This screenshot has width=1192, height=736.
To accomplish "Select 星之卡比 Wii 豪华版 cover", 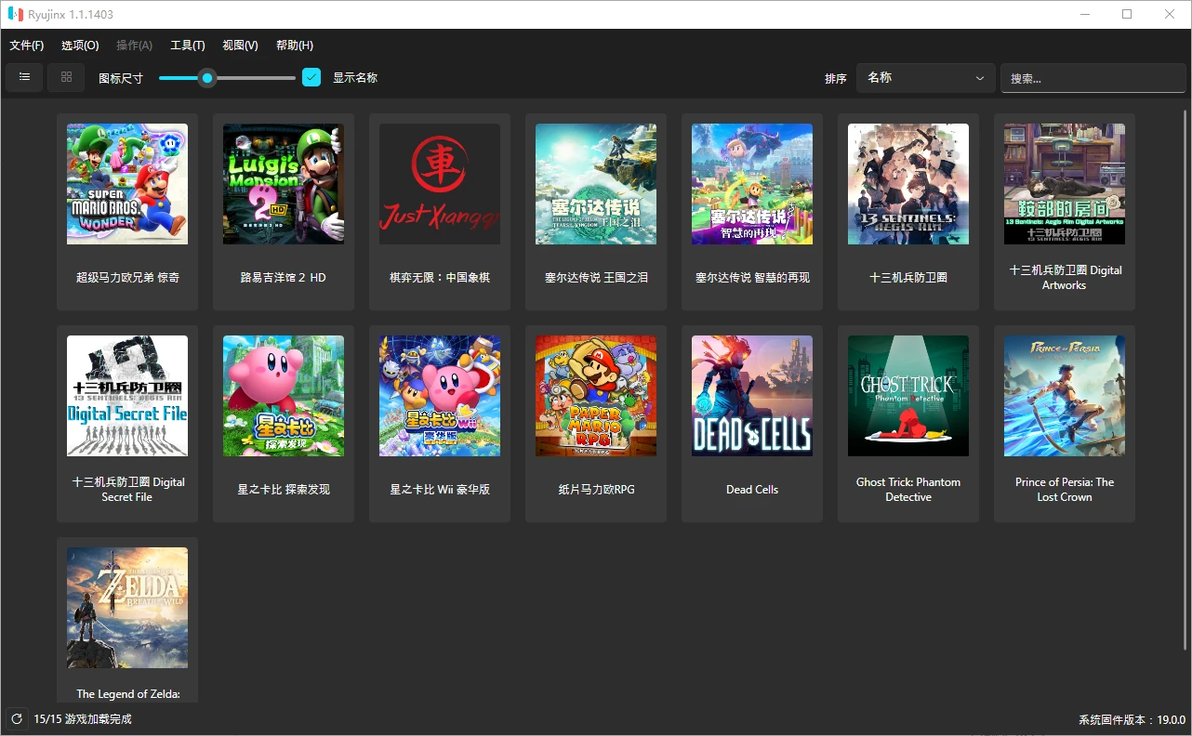I will [439, 396].
